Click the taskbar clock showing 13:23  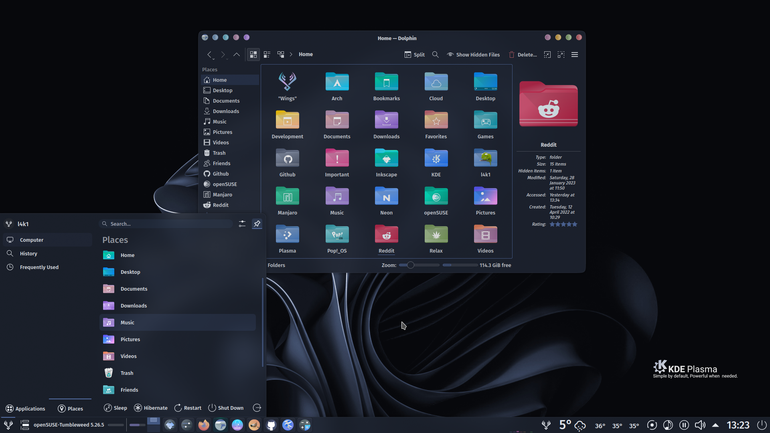pyautogui.click(x=738, y=425)
